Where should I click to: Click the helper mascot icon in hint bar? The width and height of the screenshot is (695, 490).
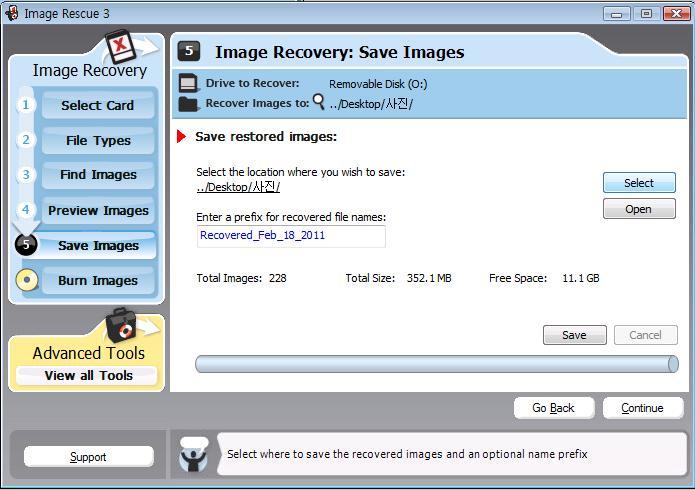[x=194, y=455]
